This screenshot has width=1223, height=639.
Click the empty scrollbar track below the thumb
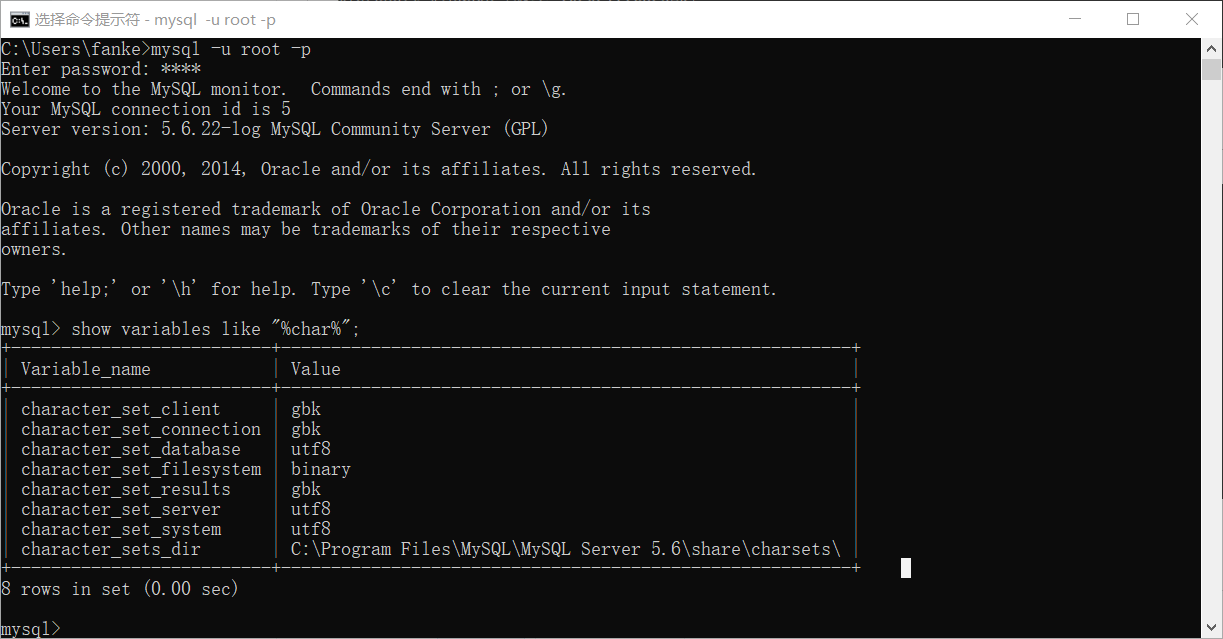(x=1212, y=350)
